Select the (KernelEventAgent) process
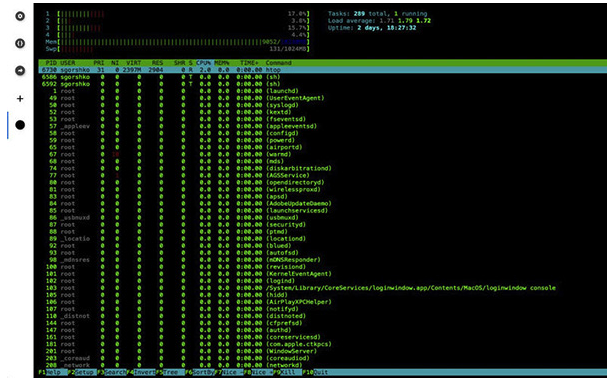Image resolution: width=607 pixels, height=382 pixels. pos(322,274)
